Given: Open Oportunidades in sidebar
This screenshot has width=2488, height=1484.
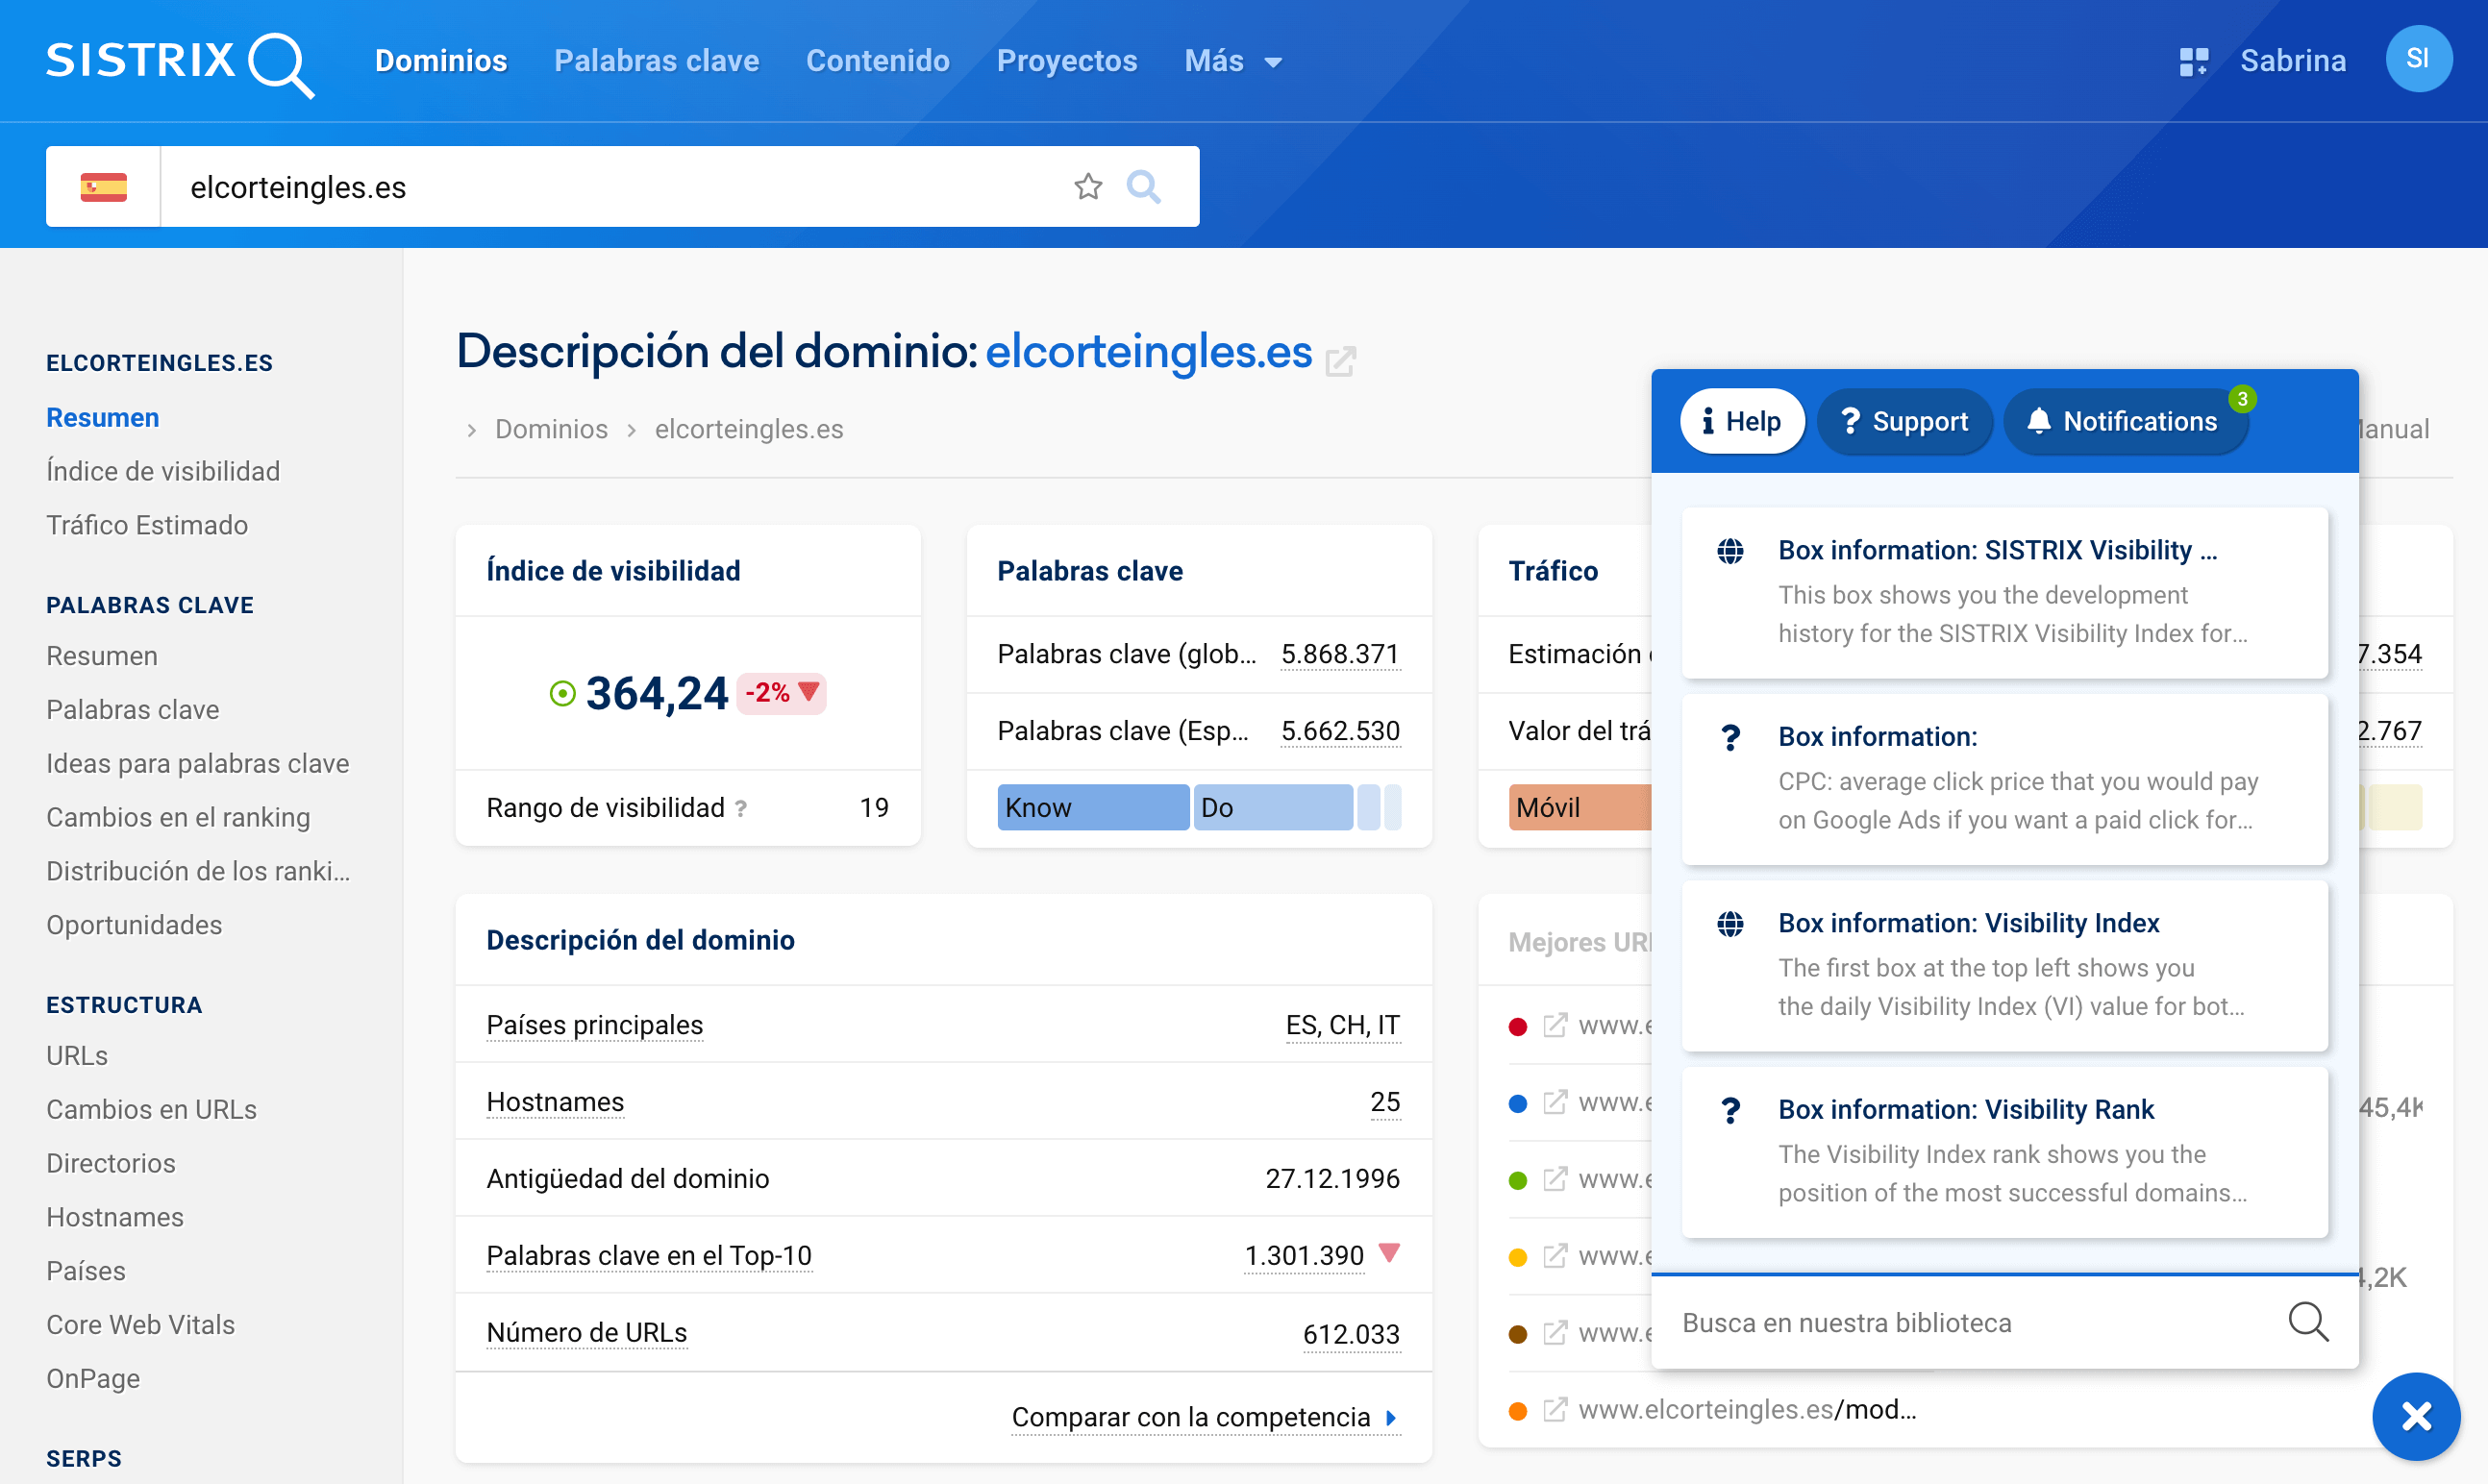Looking at the screenshot, I should point(134,925).
